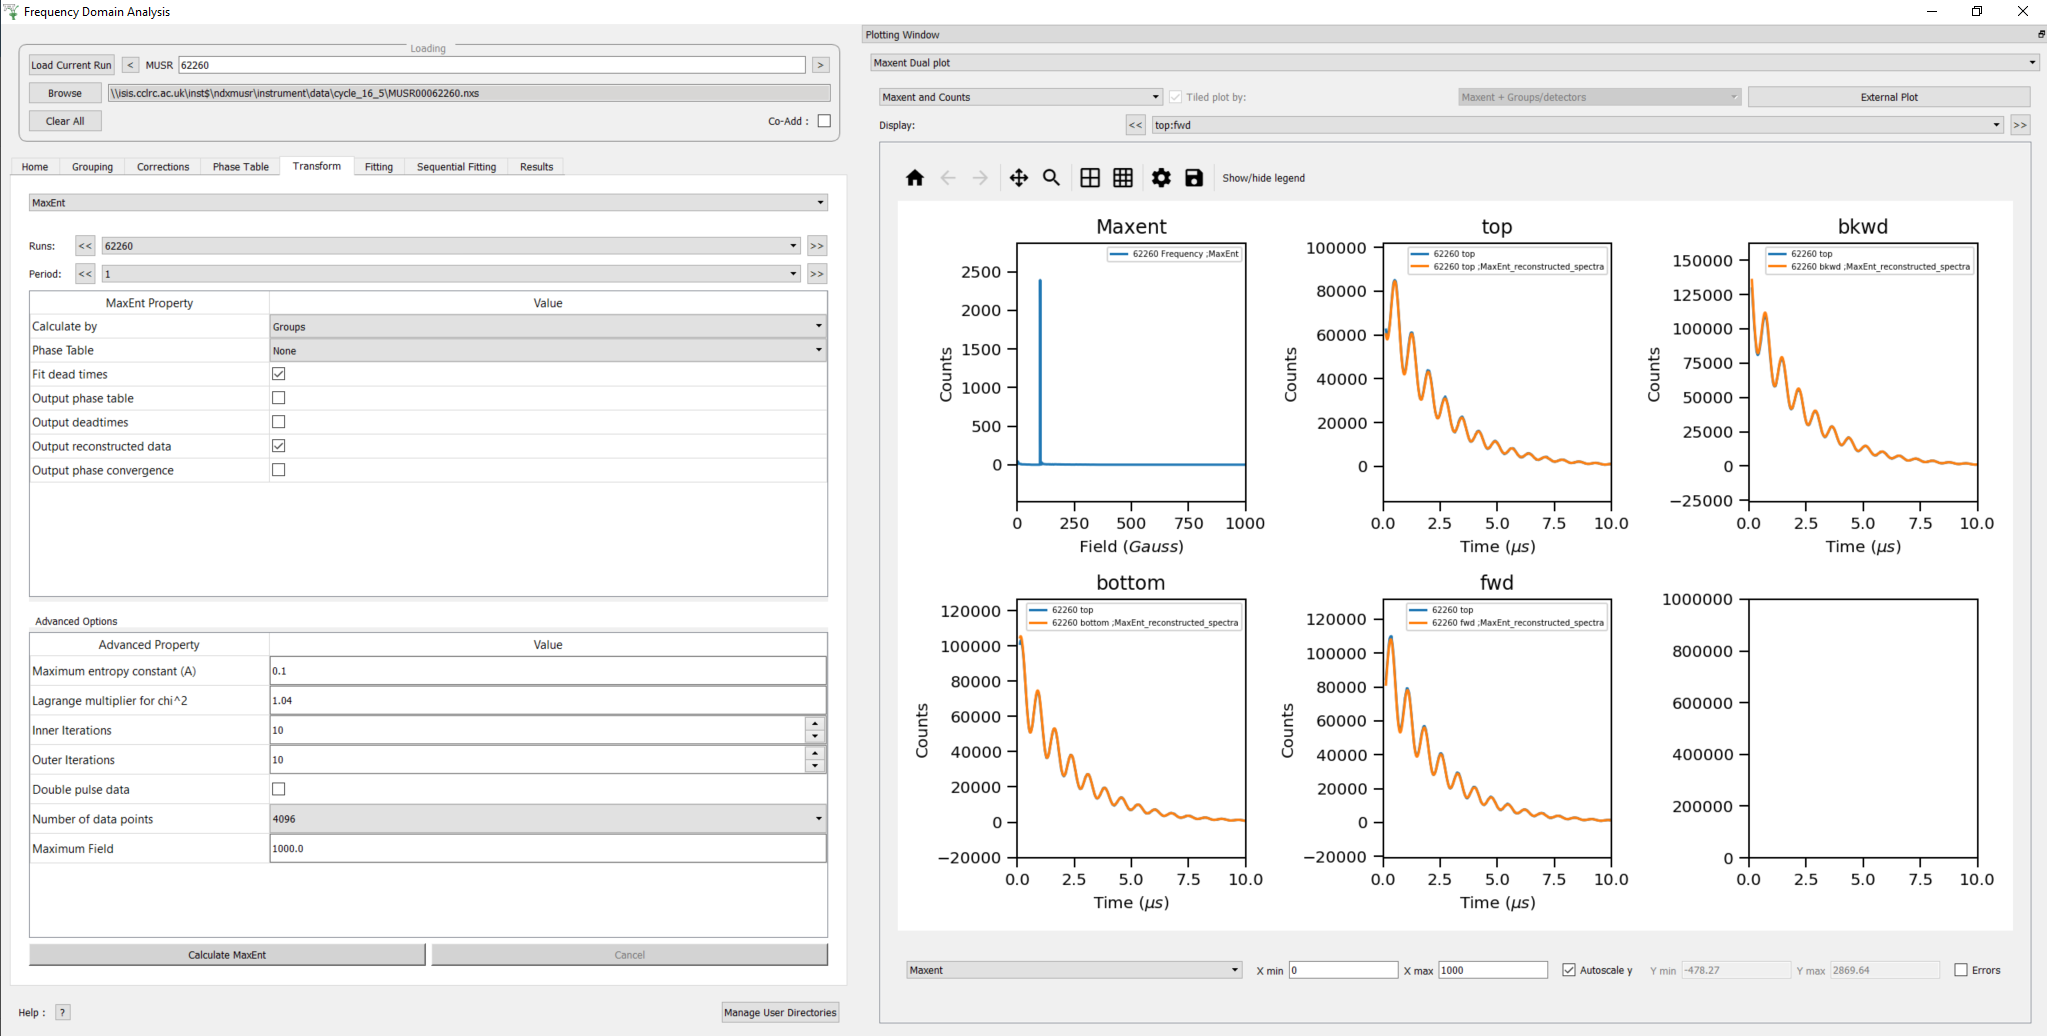Select the Pan axes tool
The width and height of the screenshot is (2047, 1036).
pyautogui.click(x=1018, y=178)
